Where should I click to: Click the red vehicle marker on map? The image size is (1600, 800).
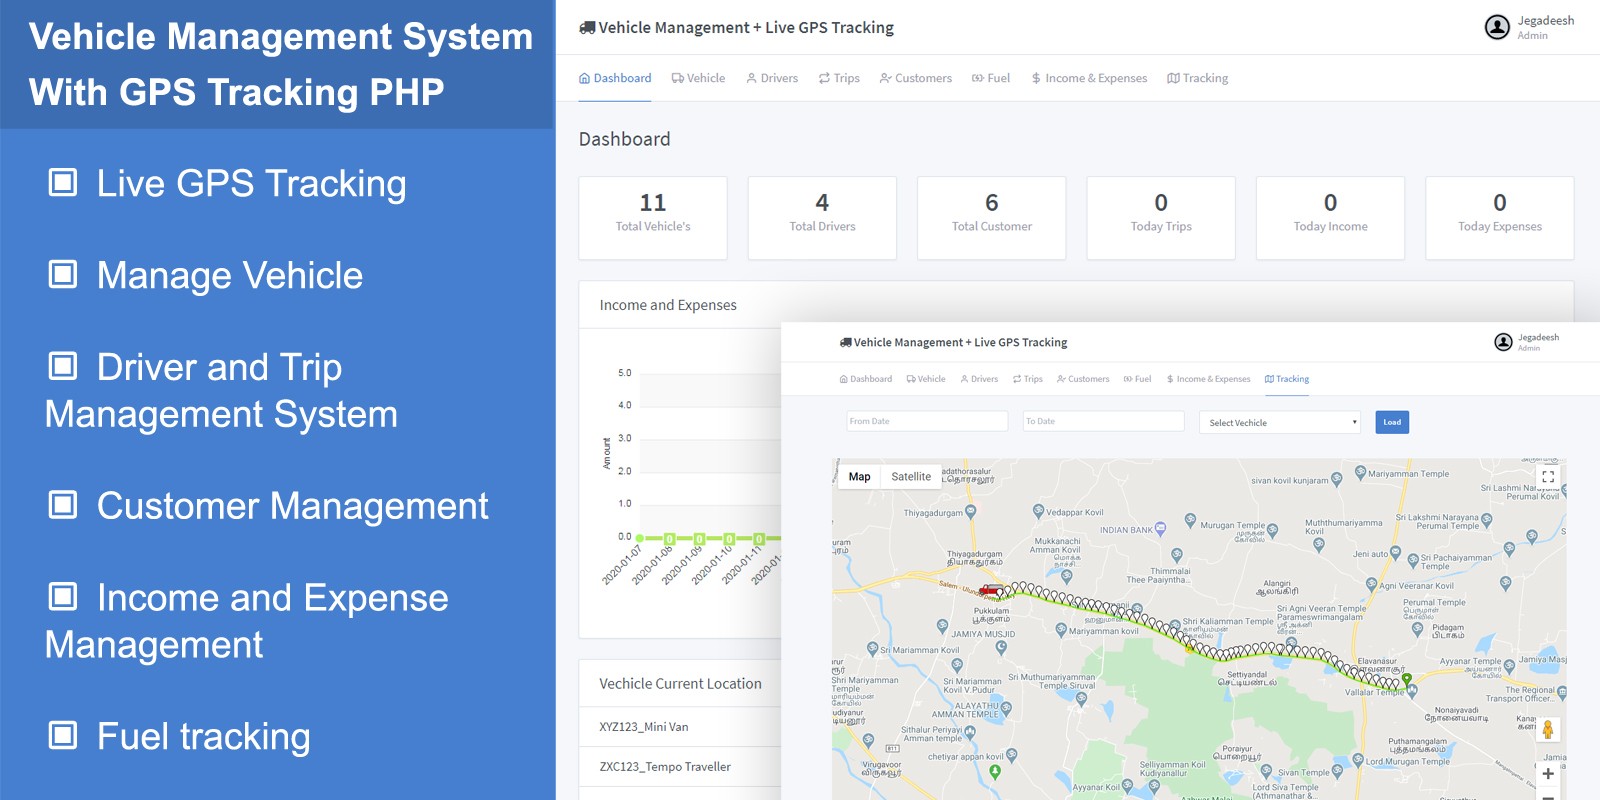click(990, 591)
